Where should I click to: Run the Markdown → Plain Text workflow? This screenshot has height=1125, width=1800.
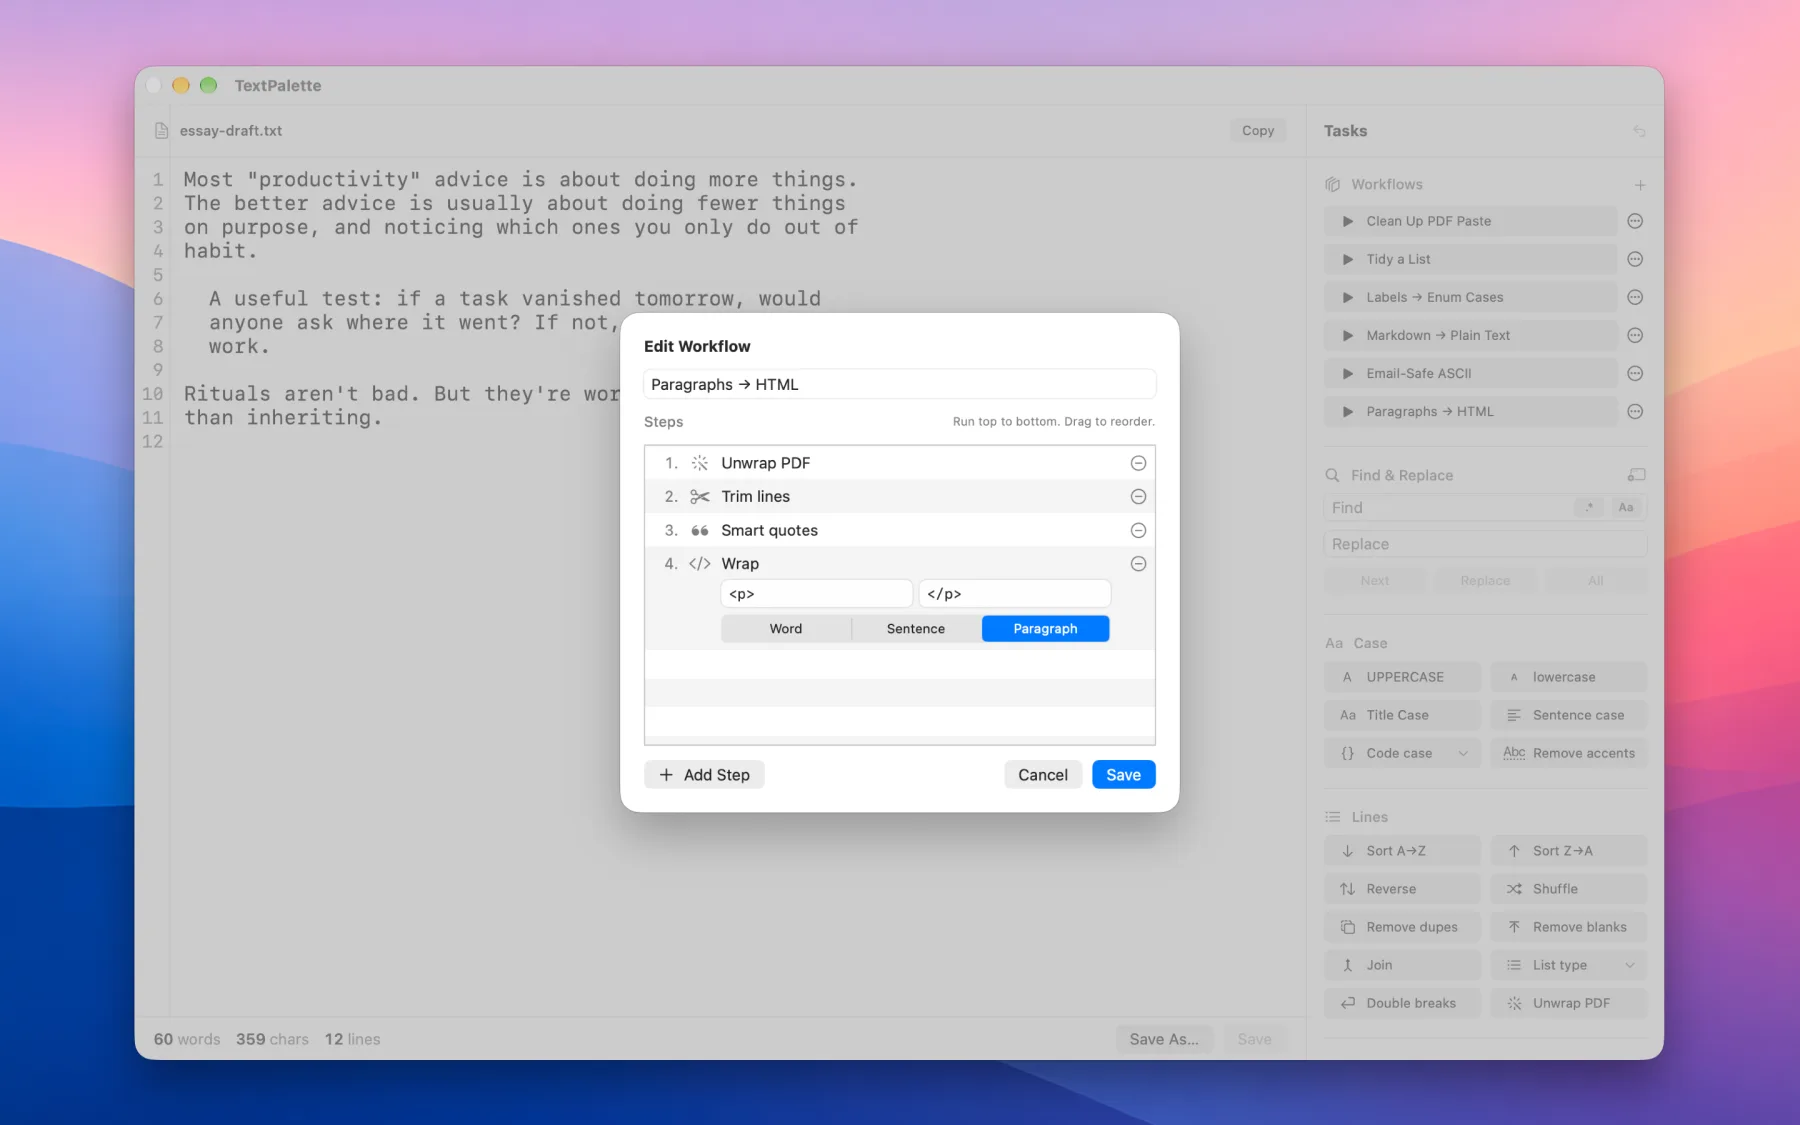pyautogui.click(x=1470, y=335)
